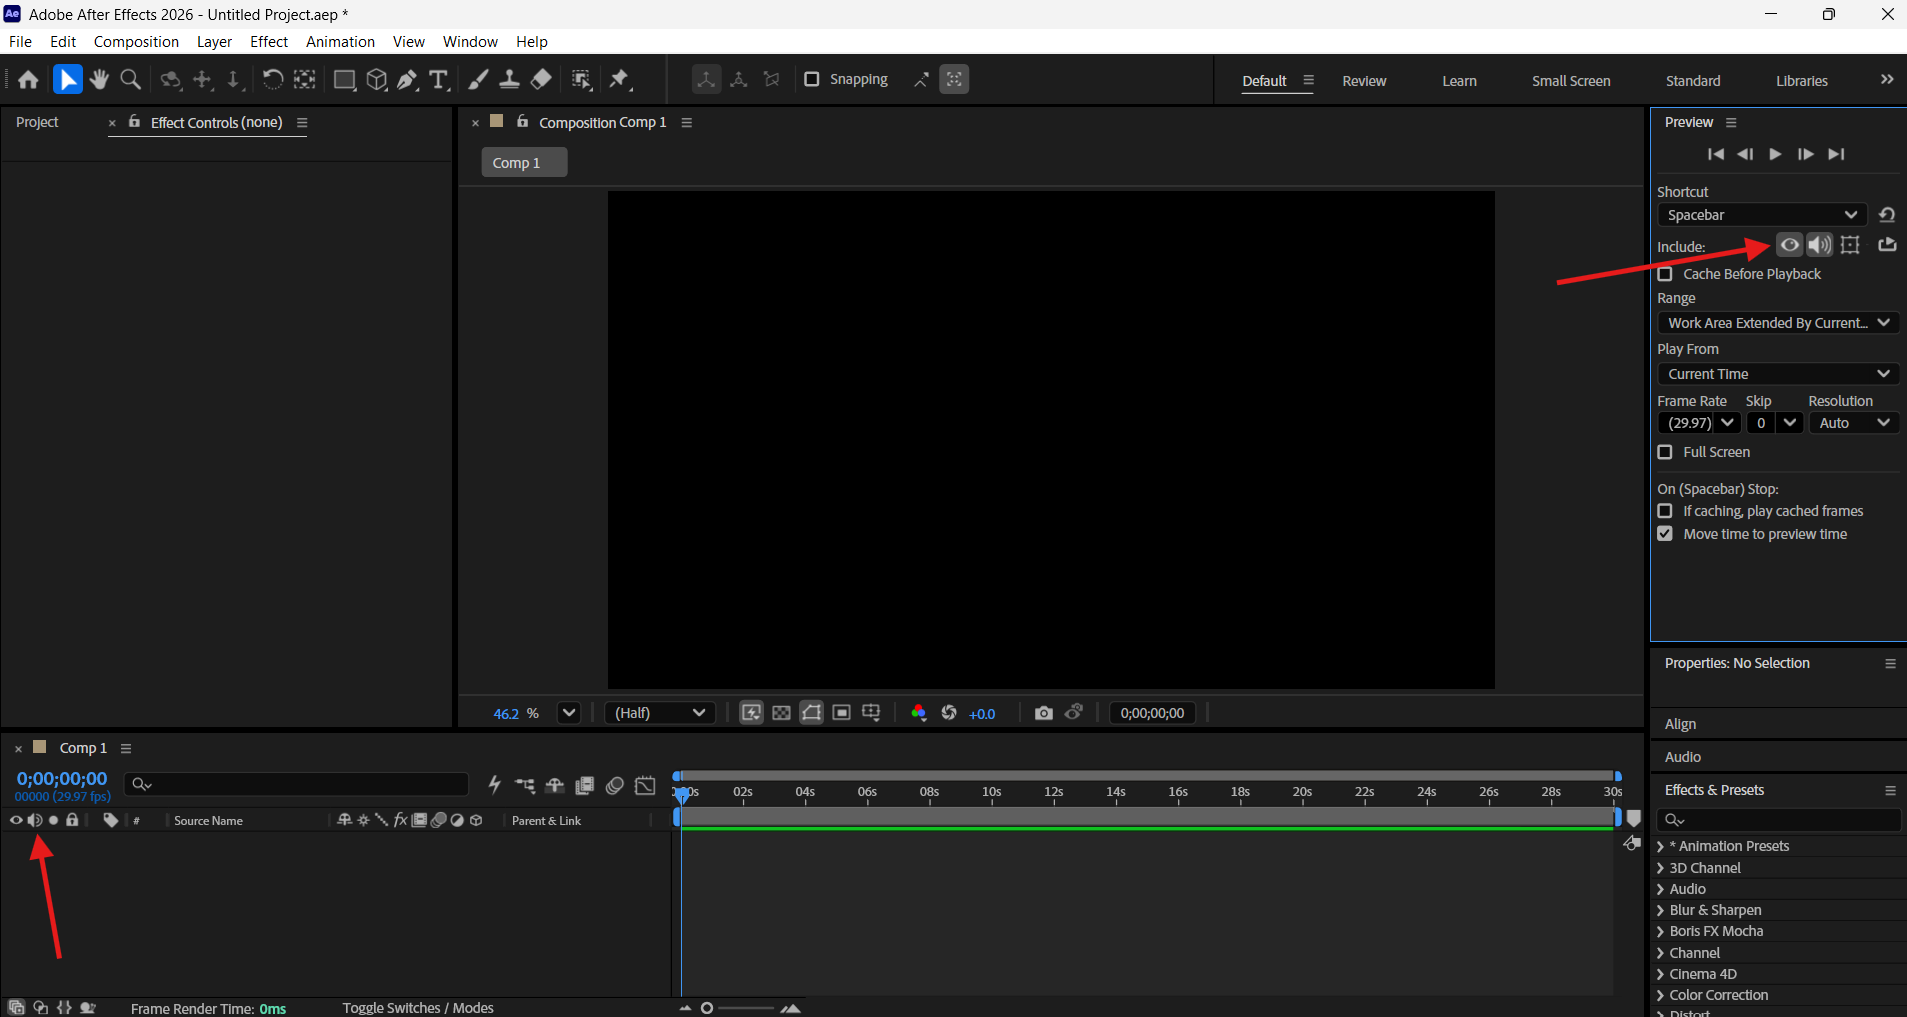Enable Motion Blur icon in timeline

(x=615, y=786)
